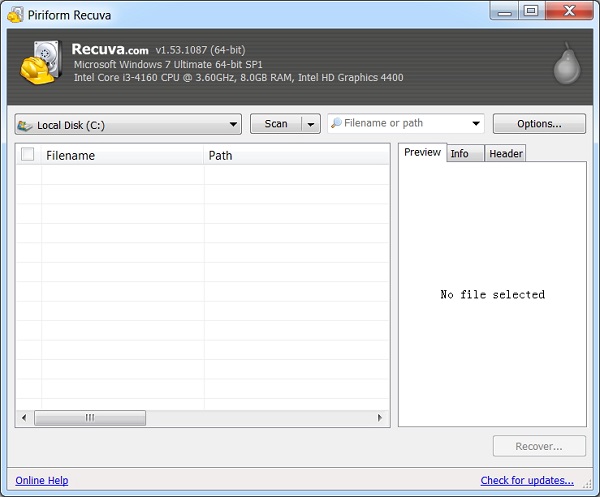This screenshot has width=600, height=497.
Task: Open the Options dialog
Action: point(539,124)
